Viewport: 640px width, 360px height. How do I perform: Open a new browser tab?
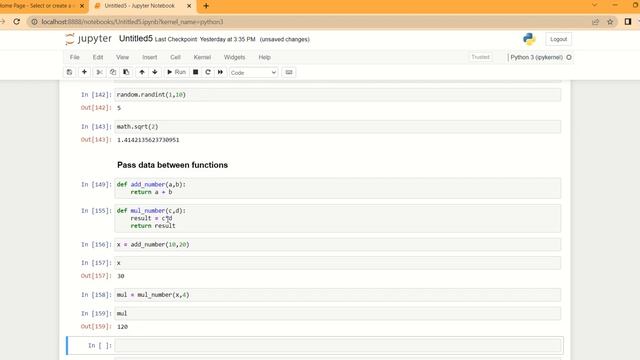tap(206, 6)
